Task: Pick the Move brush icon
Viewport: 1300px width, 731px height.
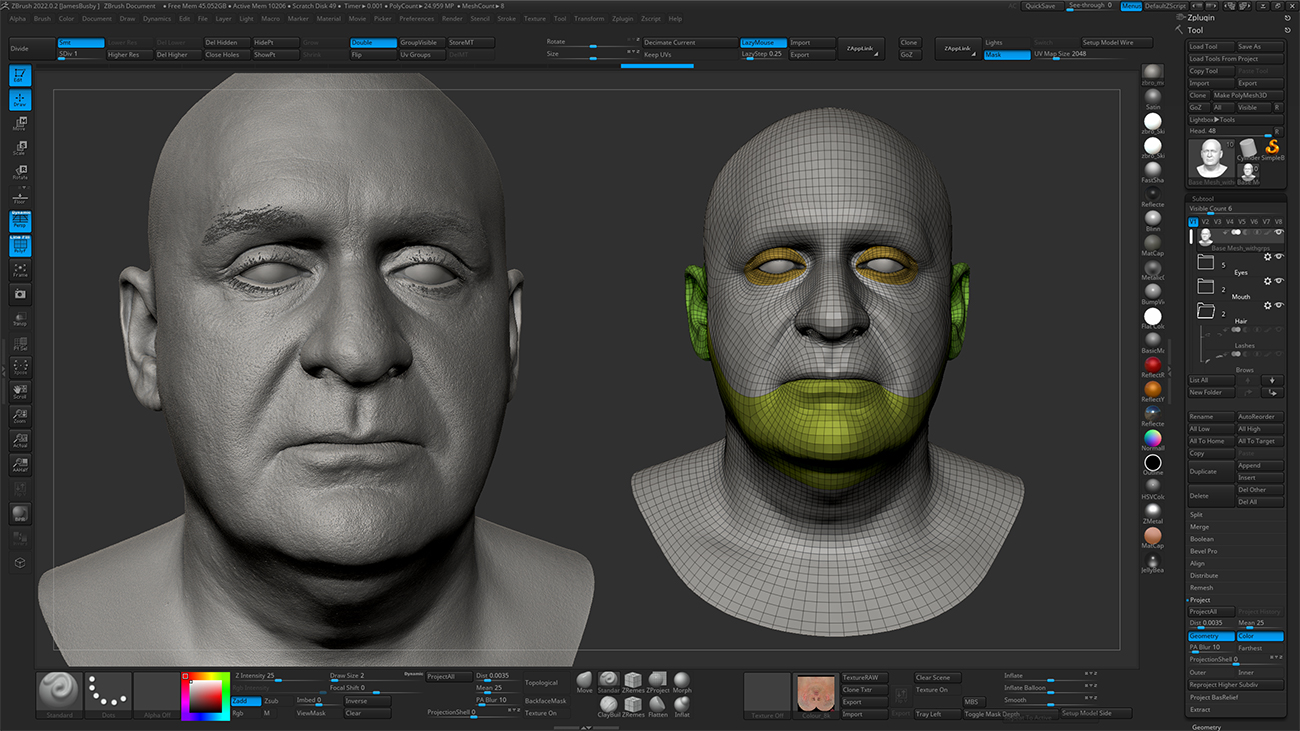Action: click(x=584, y=682)
